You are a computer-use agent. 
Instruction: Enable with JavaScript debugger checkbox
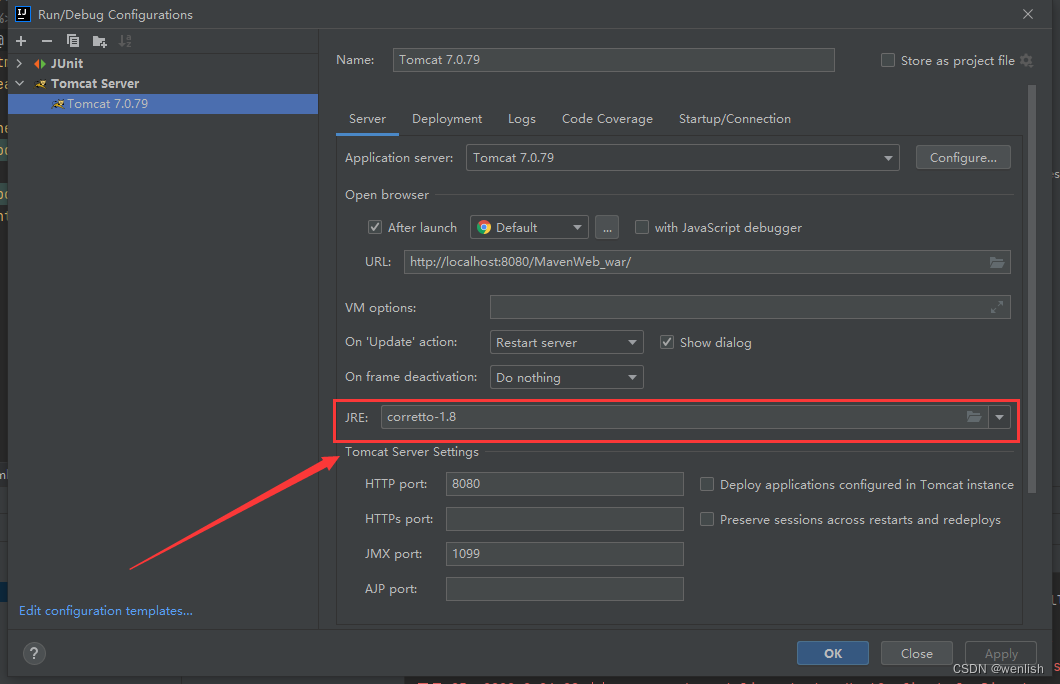point(642,227)
